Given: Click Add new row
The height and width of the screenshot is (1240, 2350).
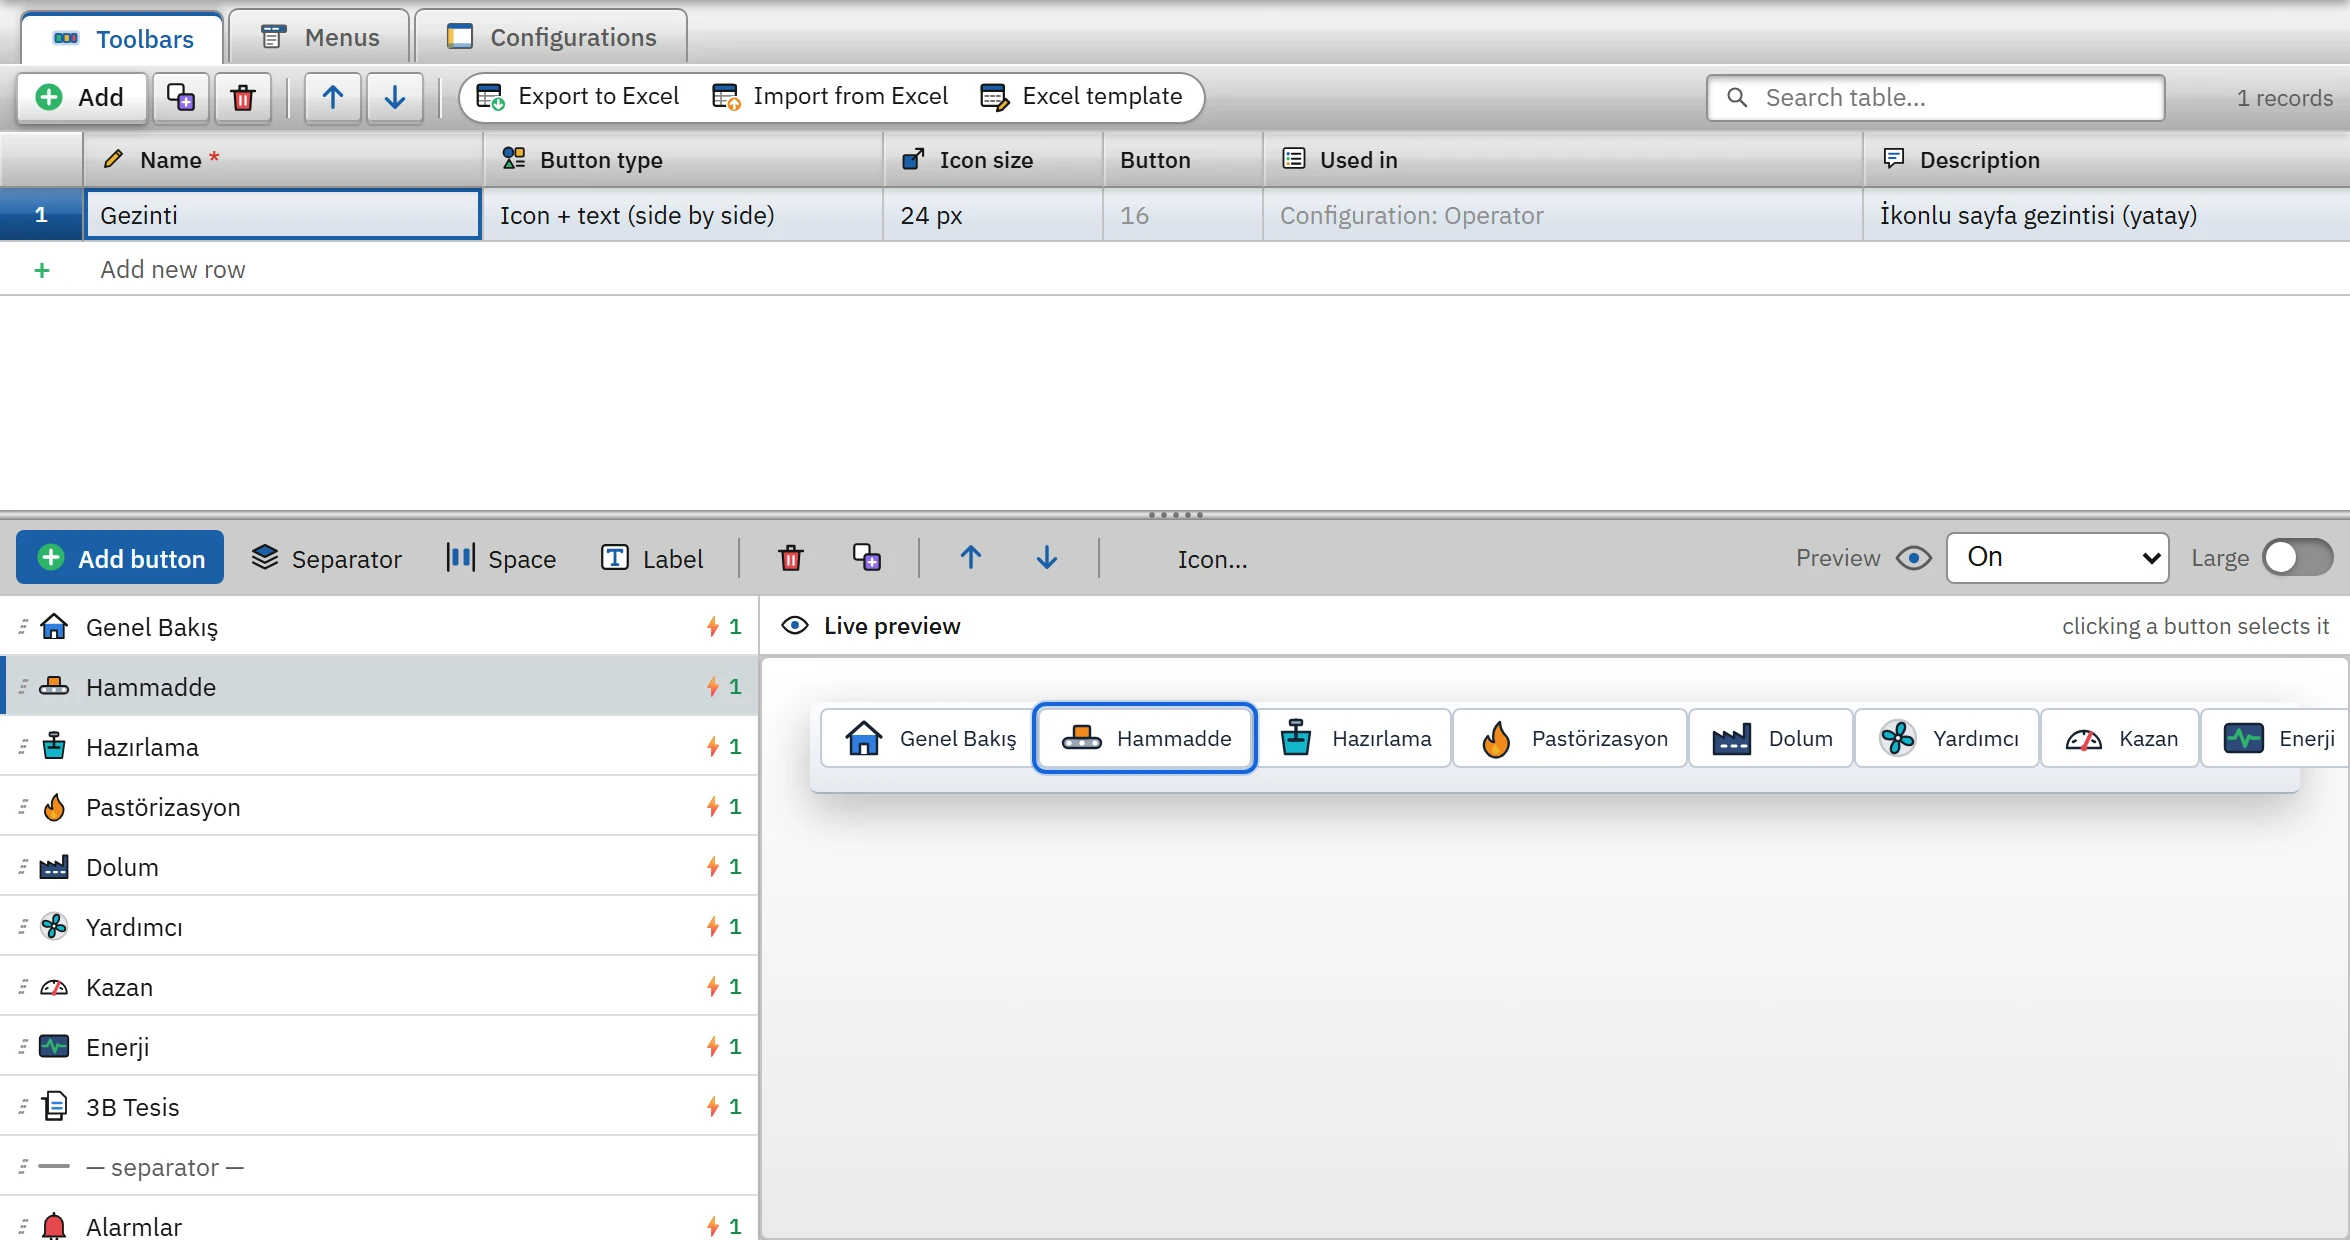Looking at the screenshot, I should [172, 270].
